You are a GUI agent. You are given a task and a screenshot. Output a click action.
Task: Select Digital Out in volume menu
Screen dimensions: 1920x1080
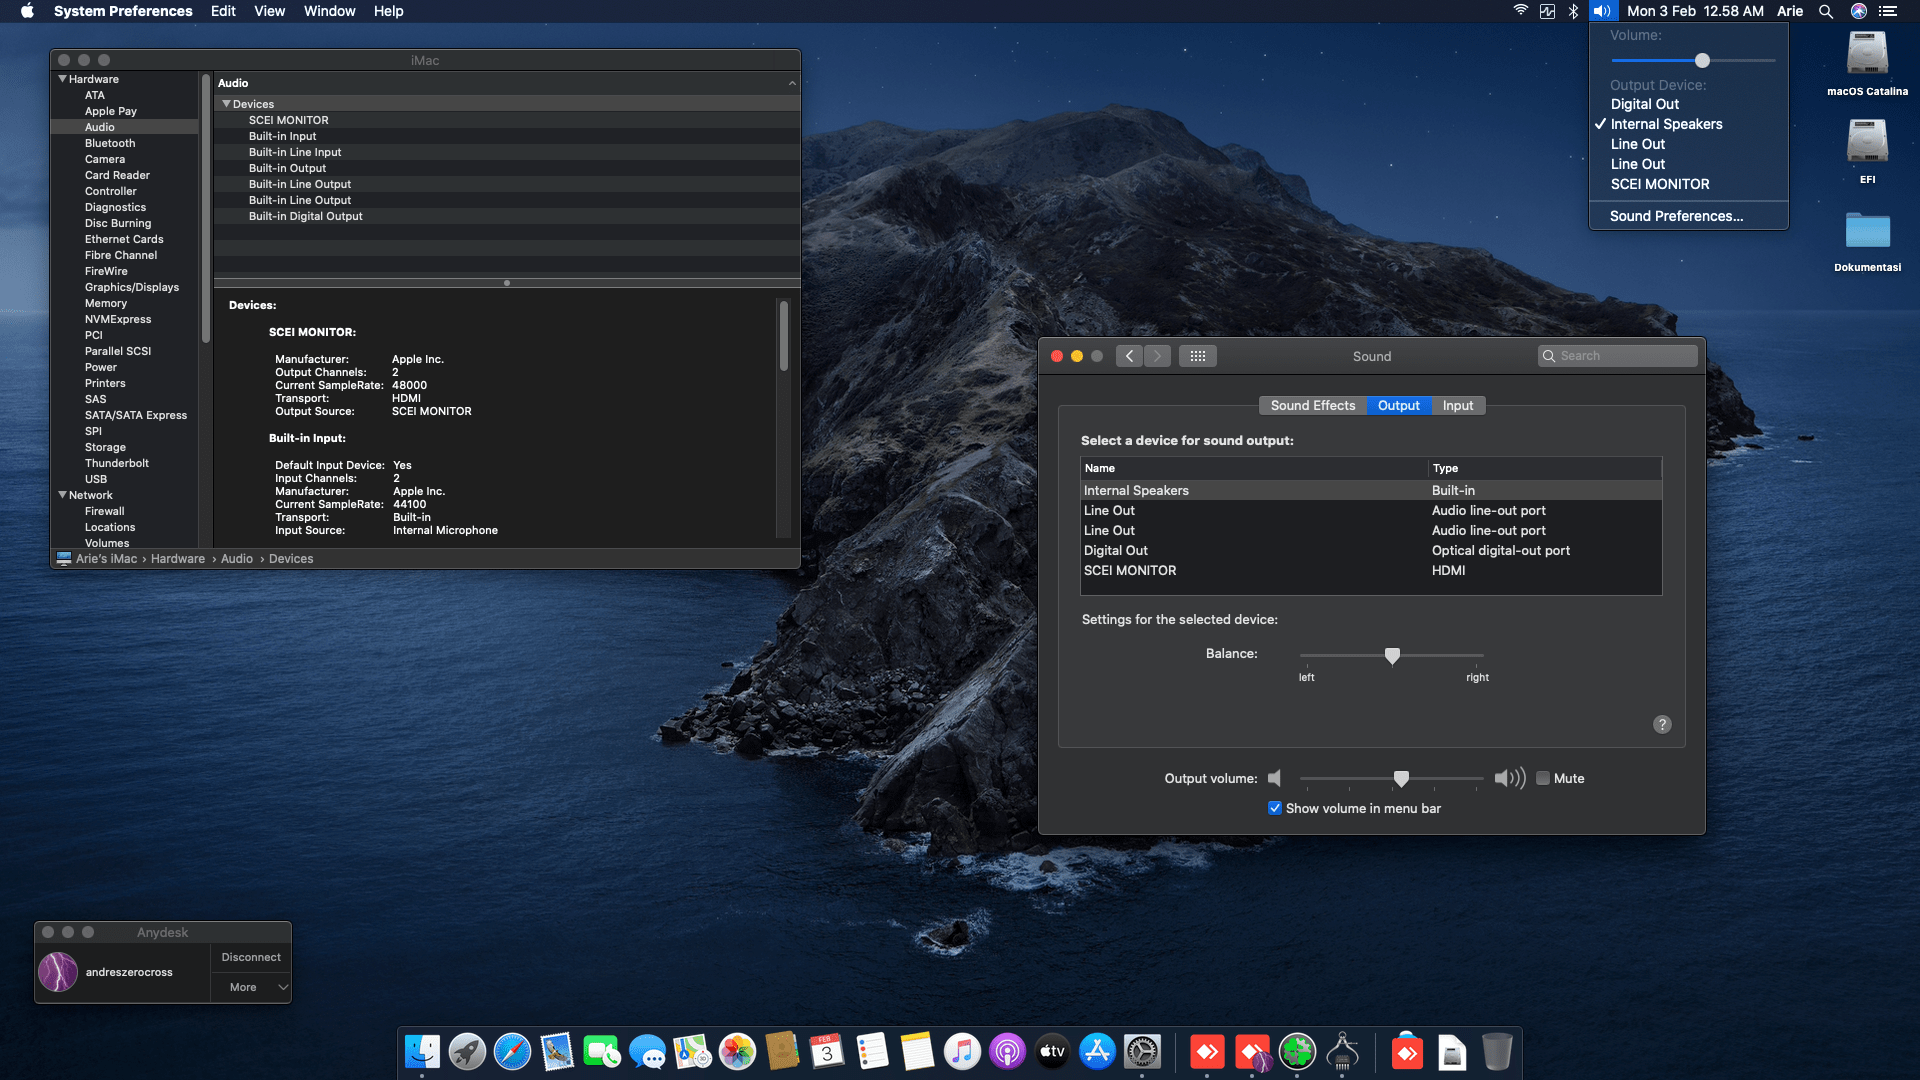[x=1644, y=104]
